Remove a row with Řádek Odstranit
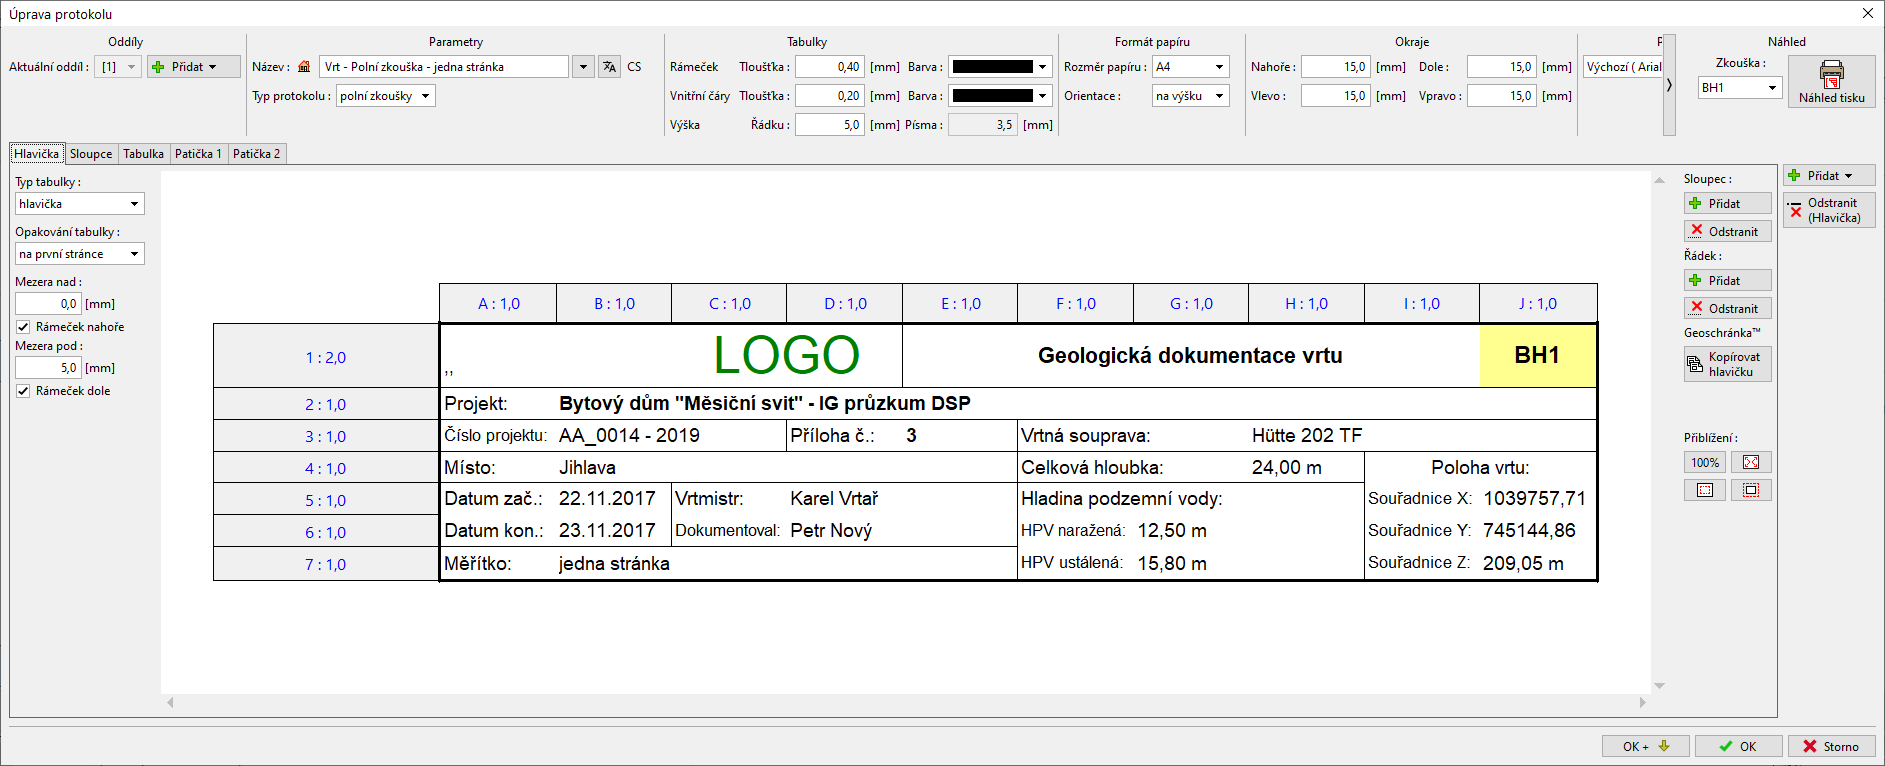Image resolution: width=1885 pixels, height=766 pixels. [x=1727, y=308]
